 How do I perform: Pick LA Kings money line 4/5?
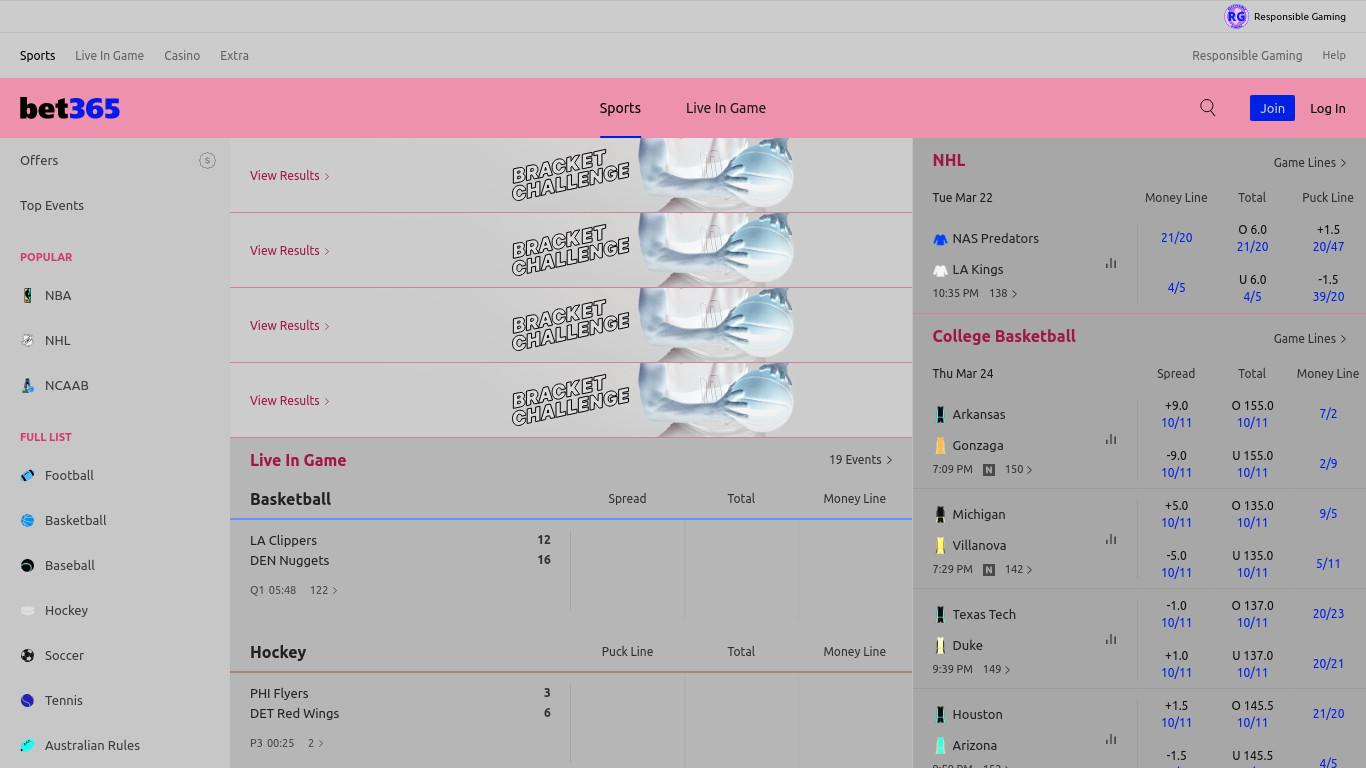tap(1176, 288)
